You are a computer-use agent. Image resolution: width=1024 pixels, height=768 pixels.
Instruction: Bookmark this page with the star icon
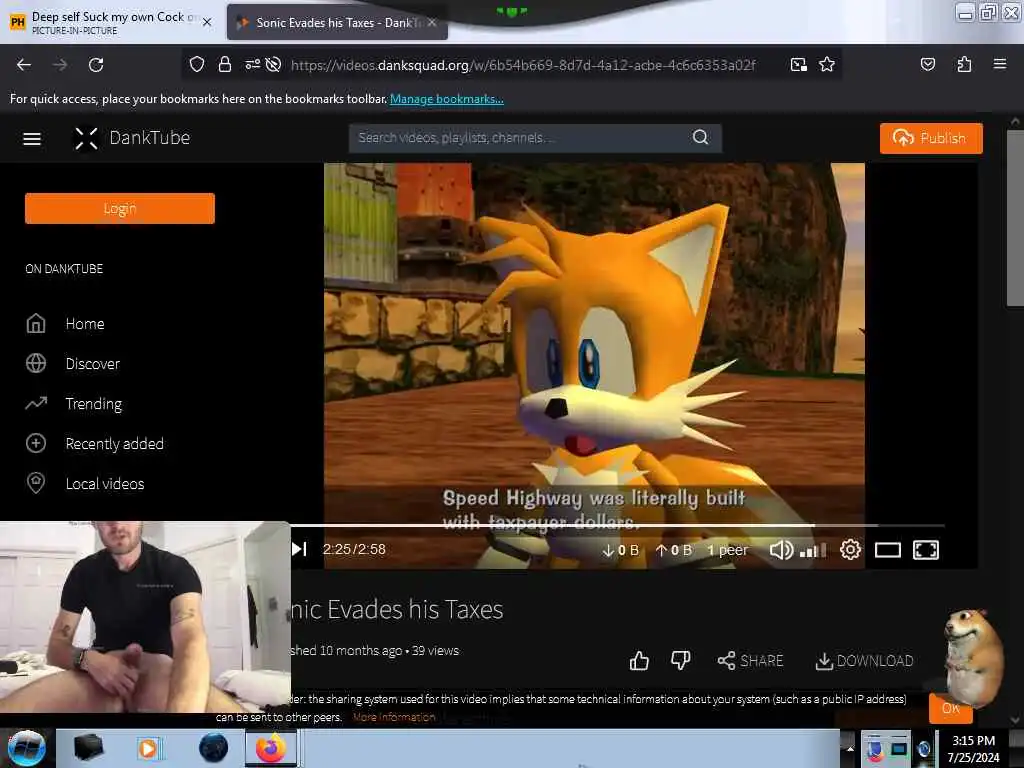coord(827,65)
